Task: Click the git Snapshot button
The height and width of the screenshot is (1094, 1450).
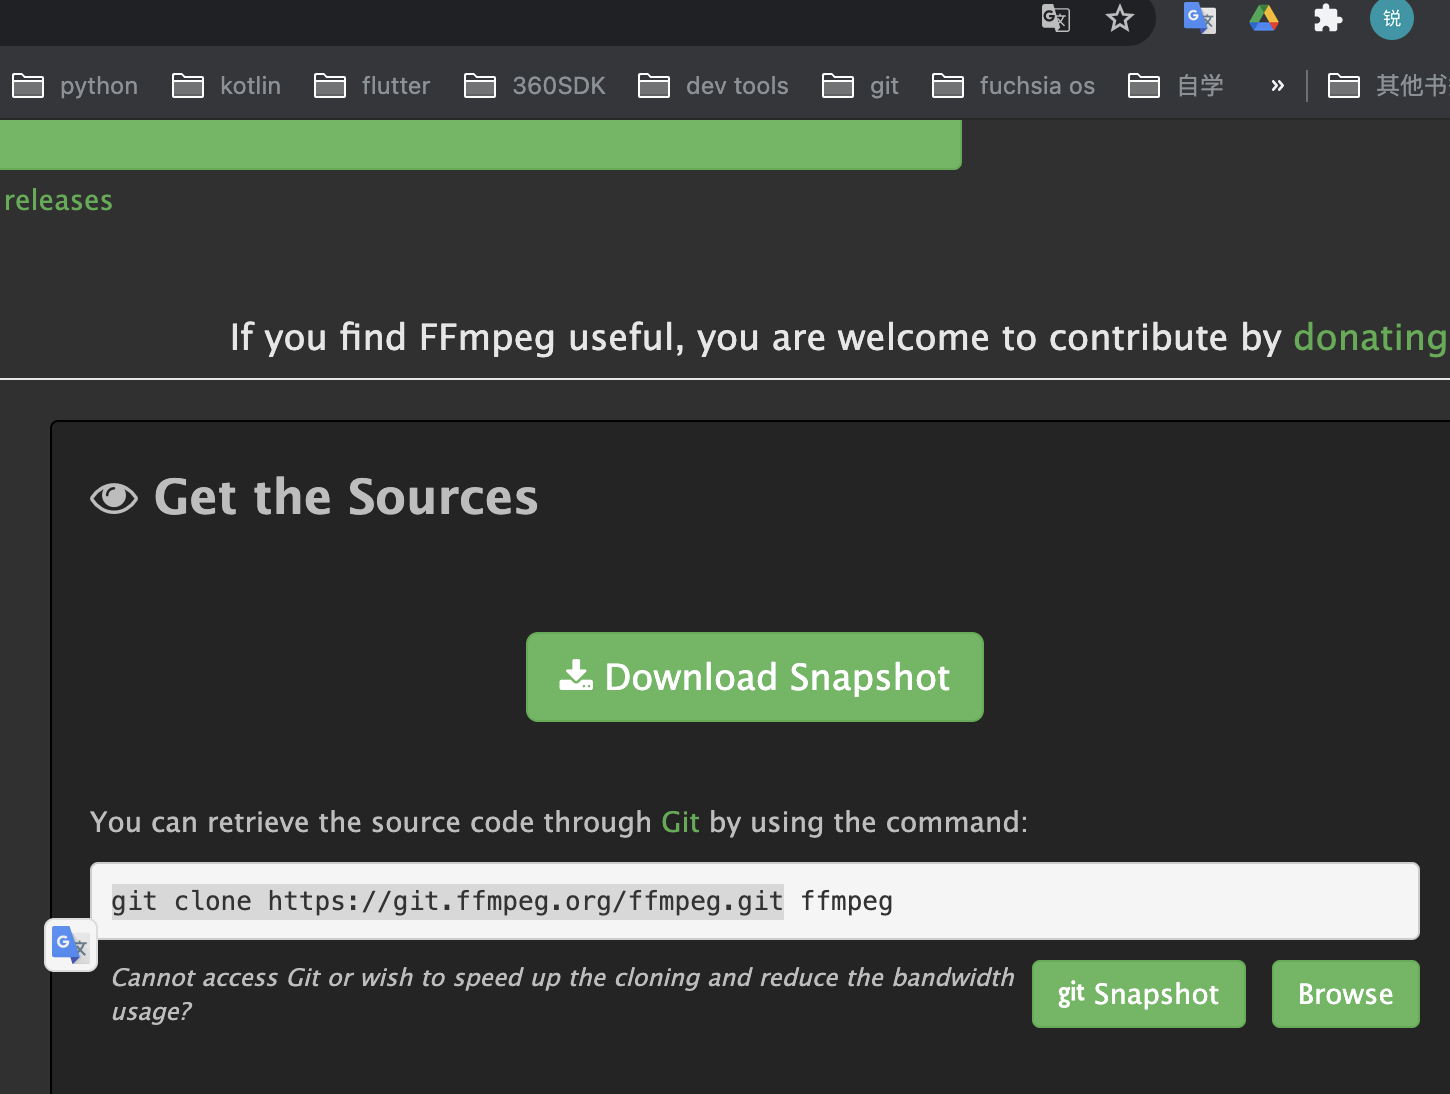Action: coord(1139,994)
